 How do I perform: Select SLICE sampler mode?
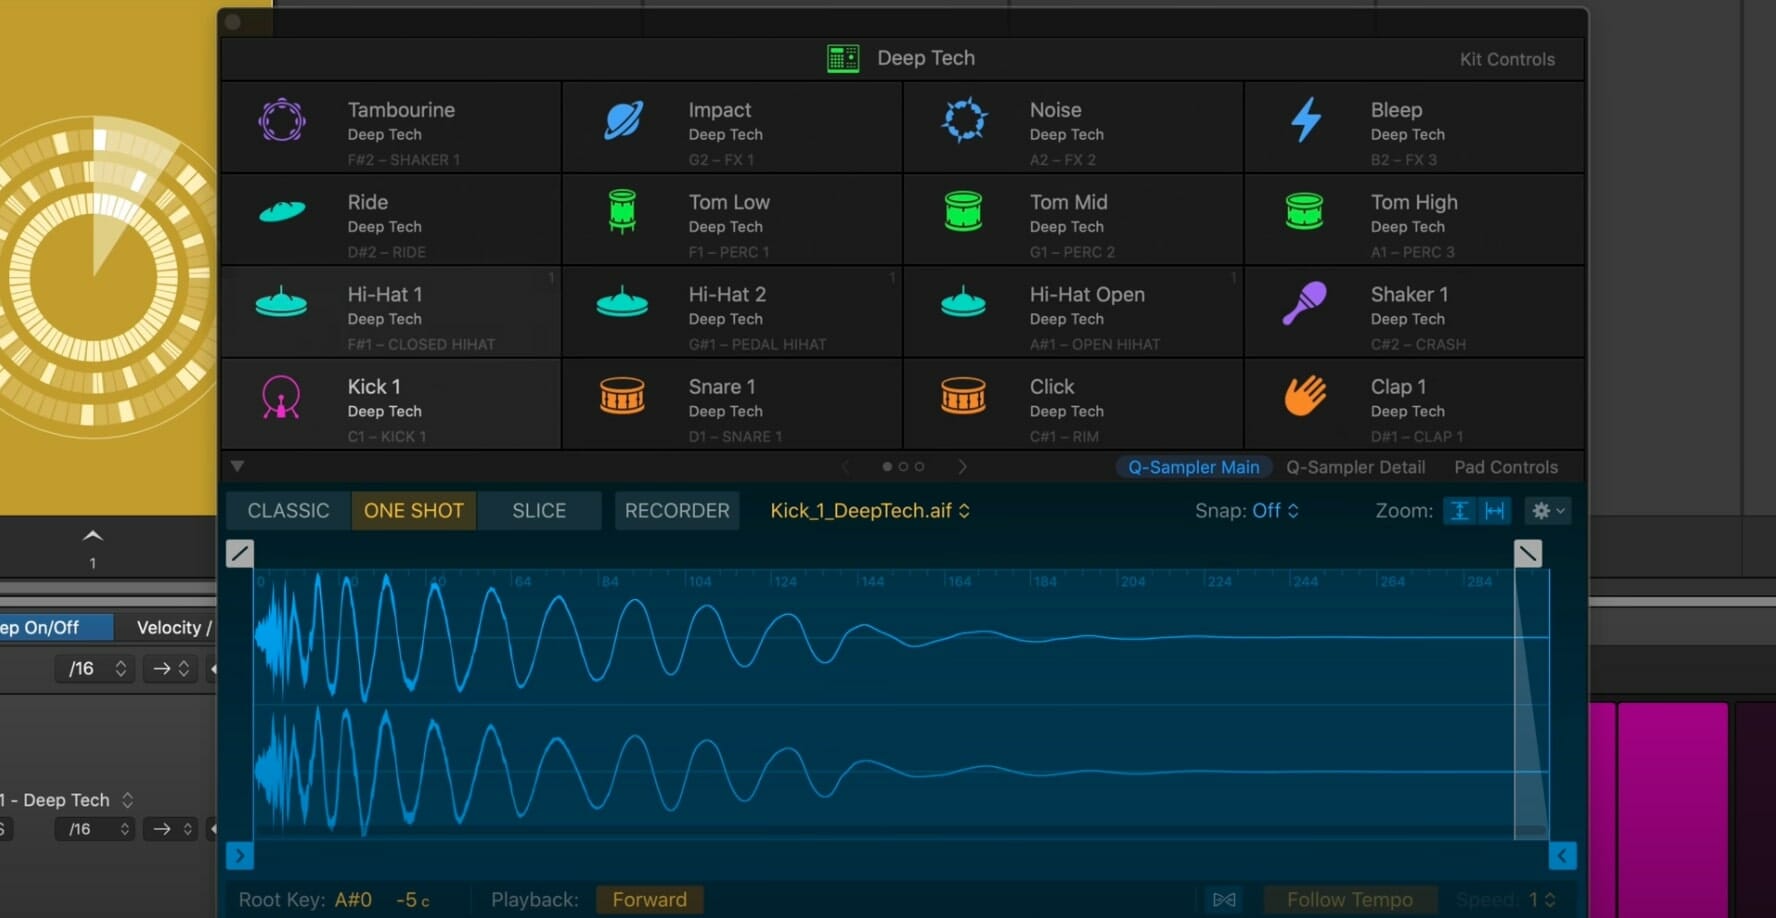tap(539, 511)
